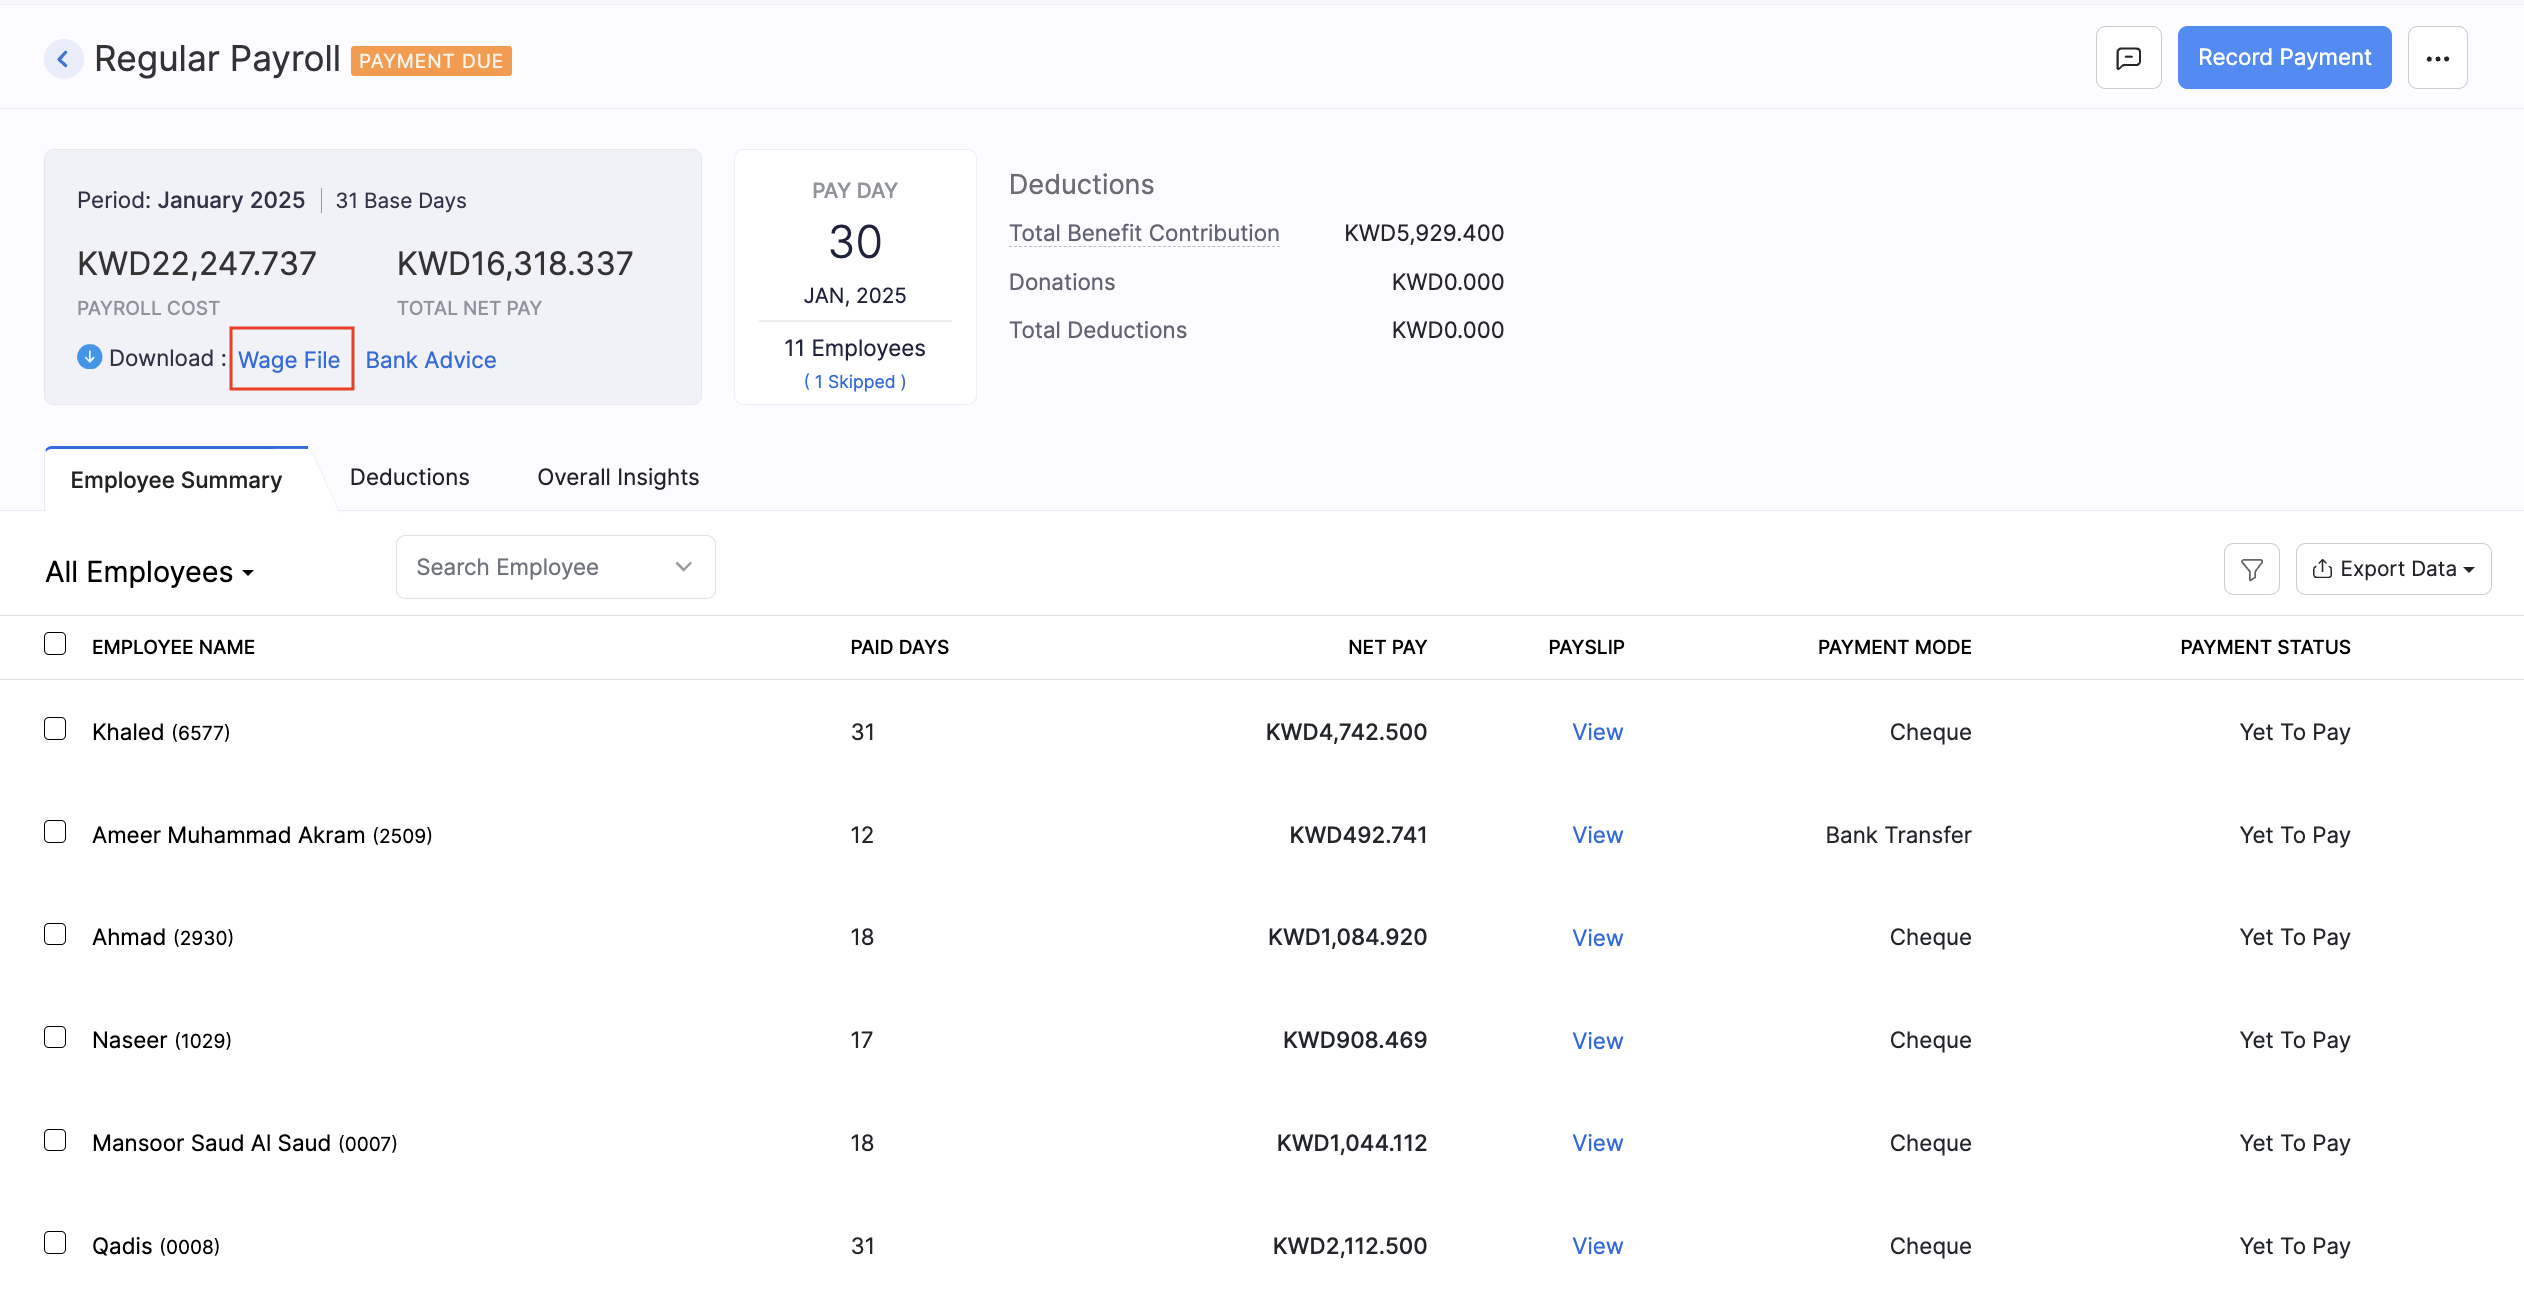Go back using the back arrow icon
This screenshot has height=1316, width=2524.
point(63,58)
